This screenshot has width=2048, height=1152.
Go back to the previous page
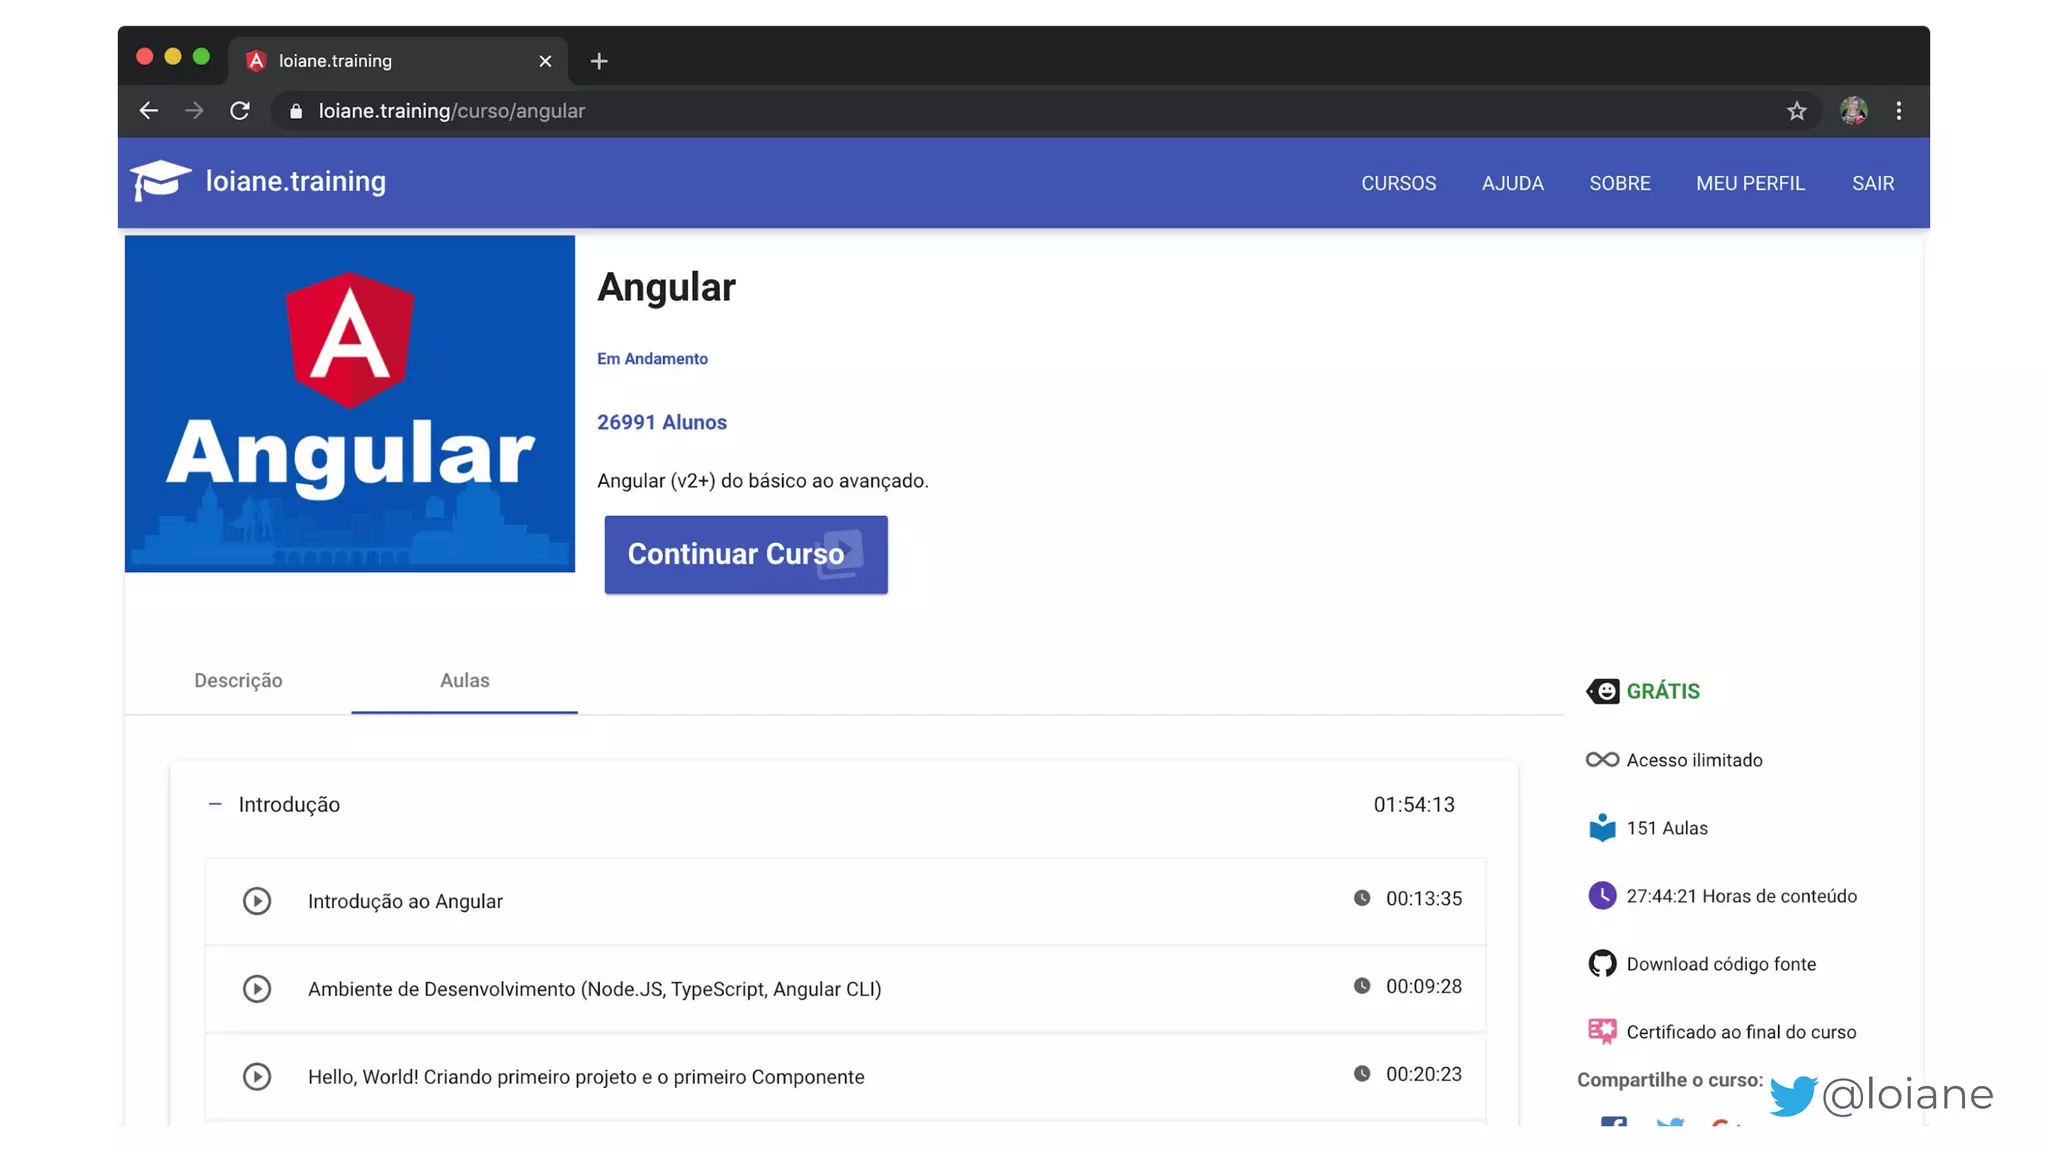[149, 111]
